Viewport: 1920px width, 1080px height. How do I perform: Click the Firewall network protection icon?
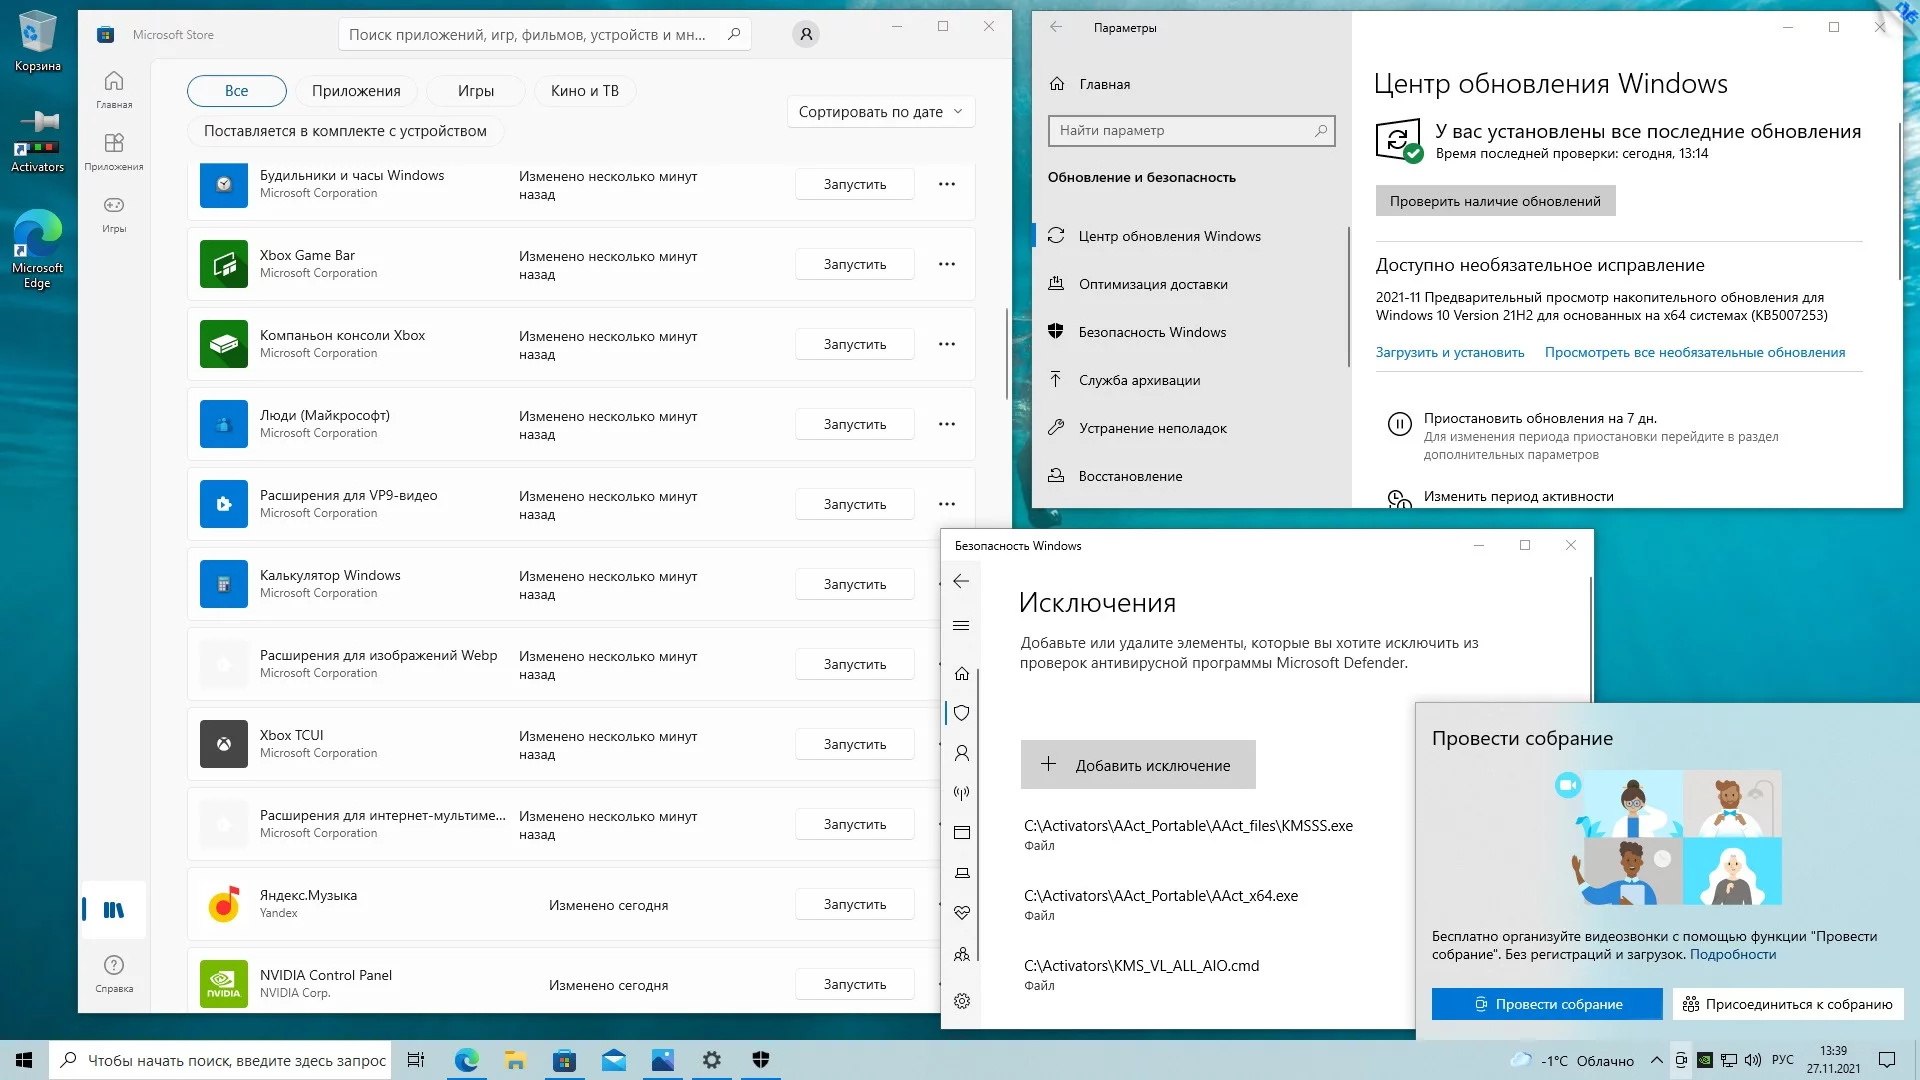[x=961, y=793]
